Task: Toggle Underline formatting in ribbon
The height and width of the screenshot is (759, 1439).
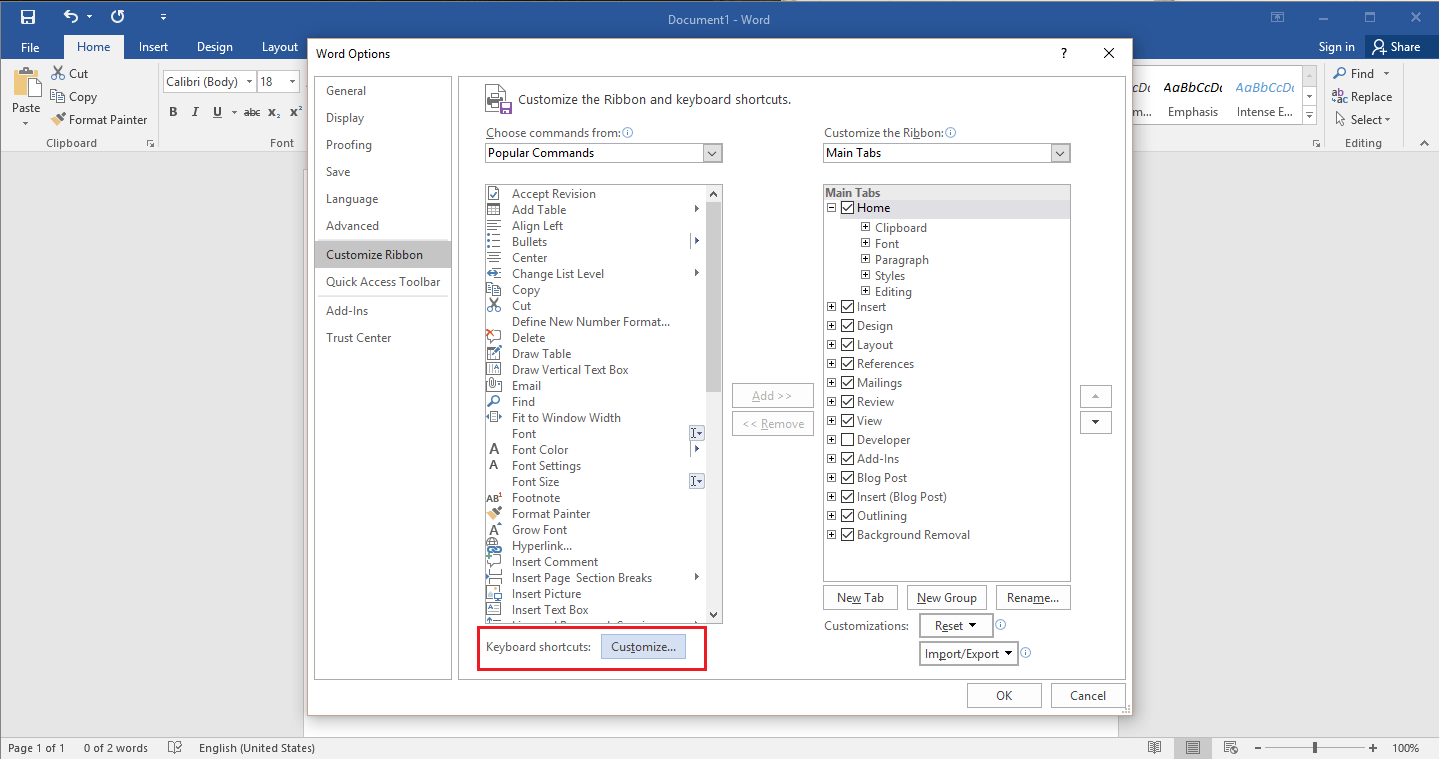Action: 217,112
